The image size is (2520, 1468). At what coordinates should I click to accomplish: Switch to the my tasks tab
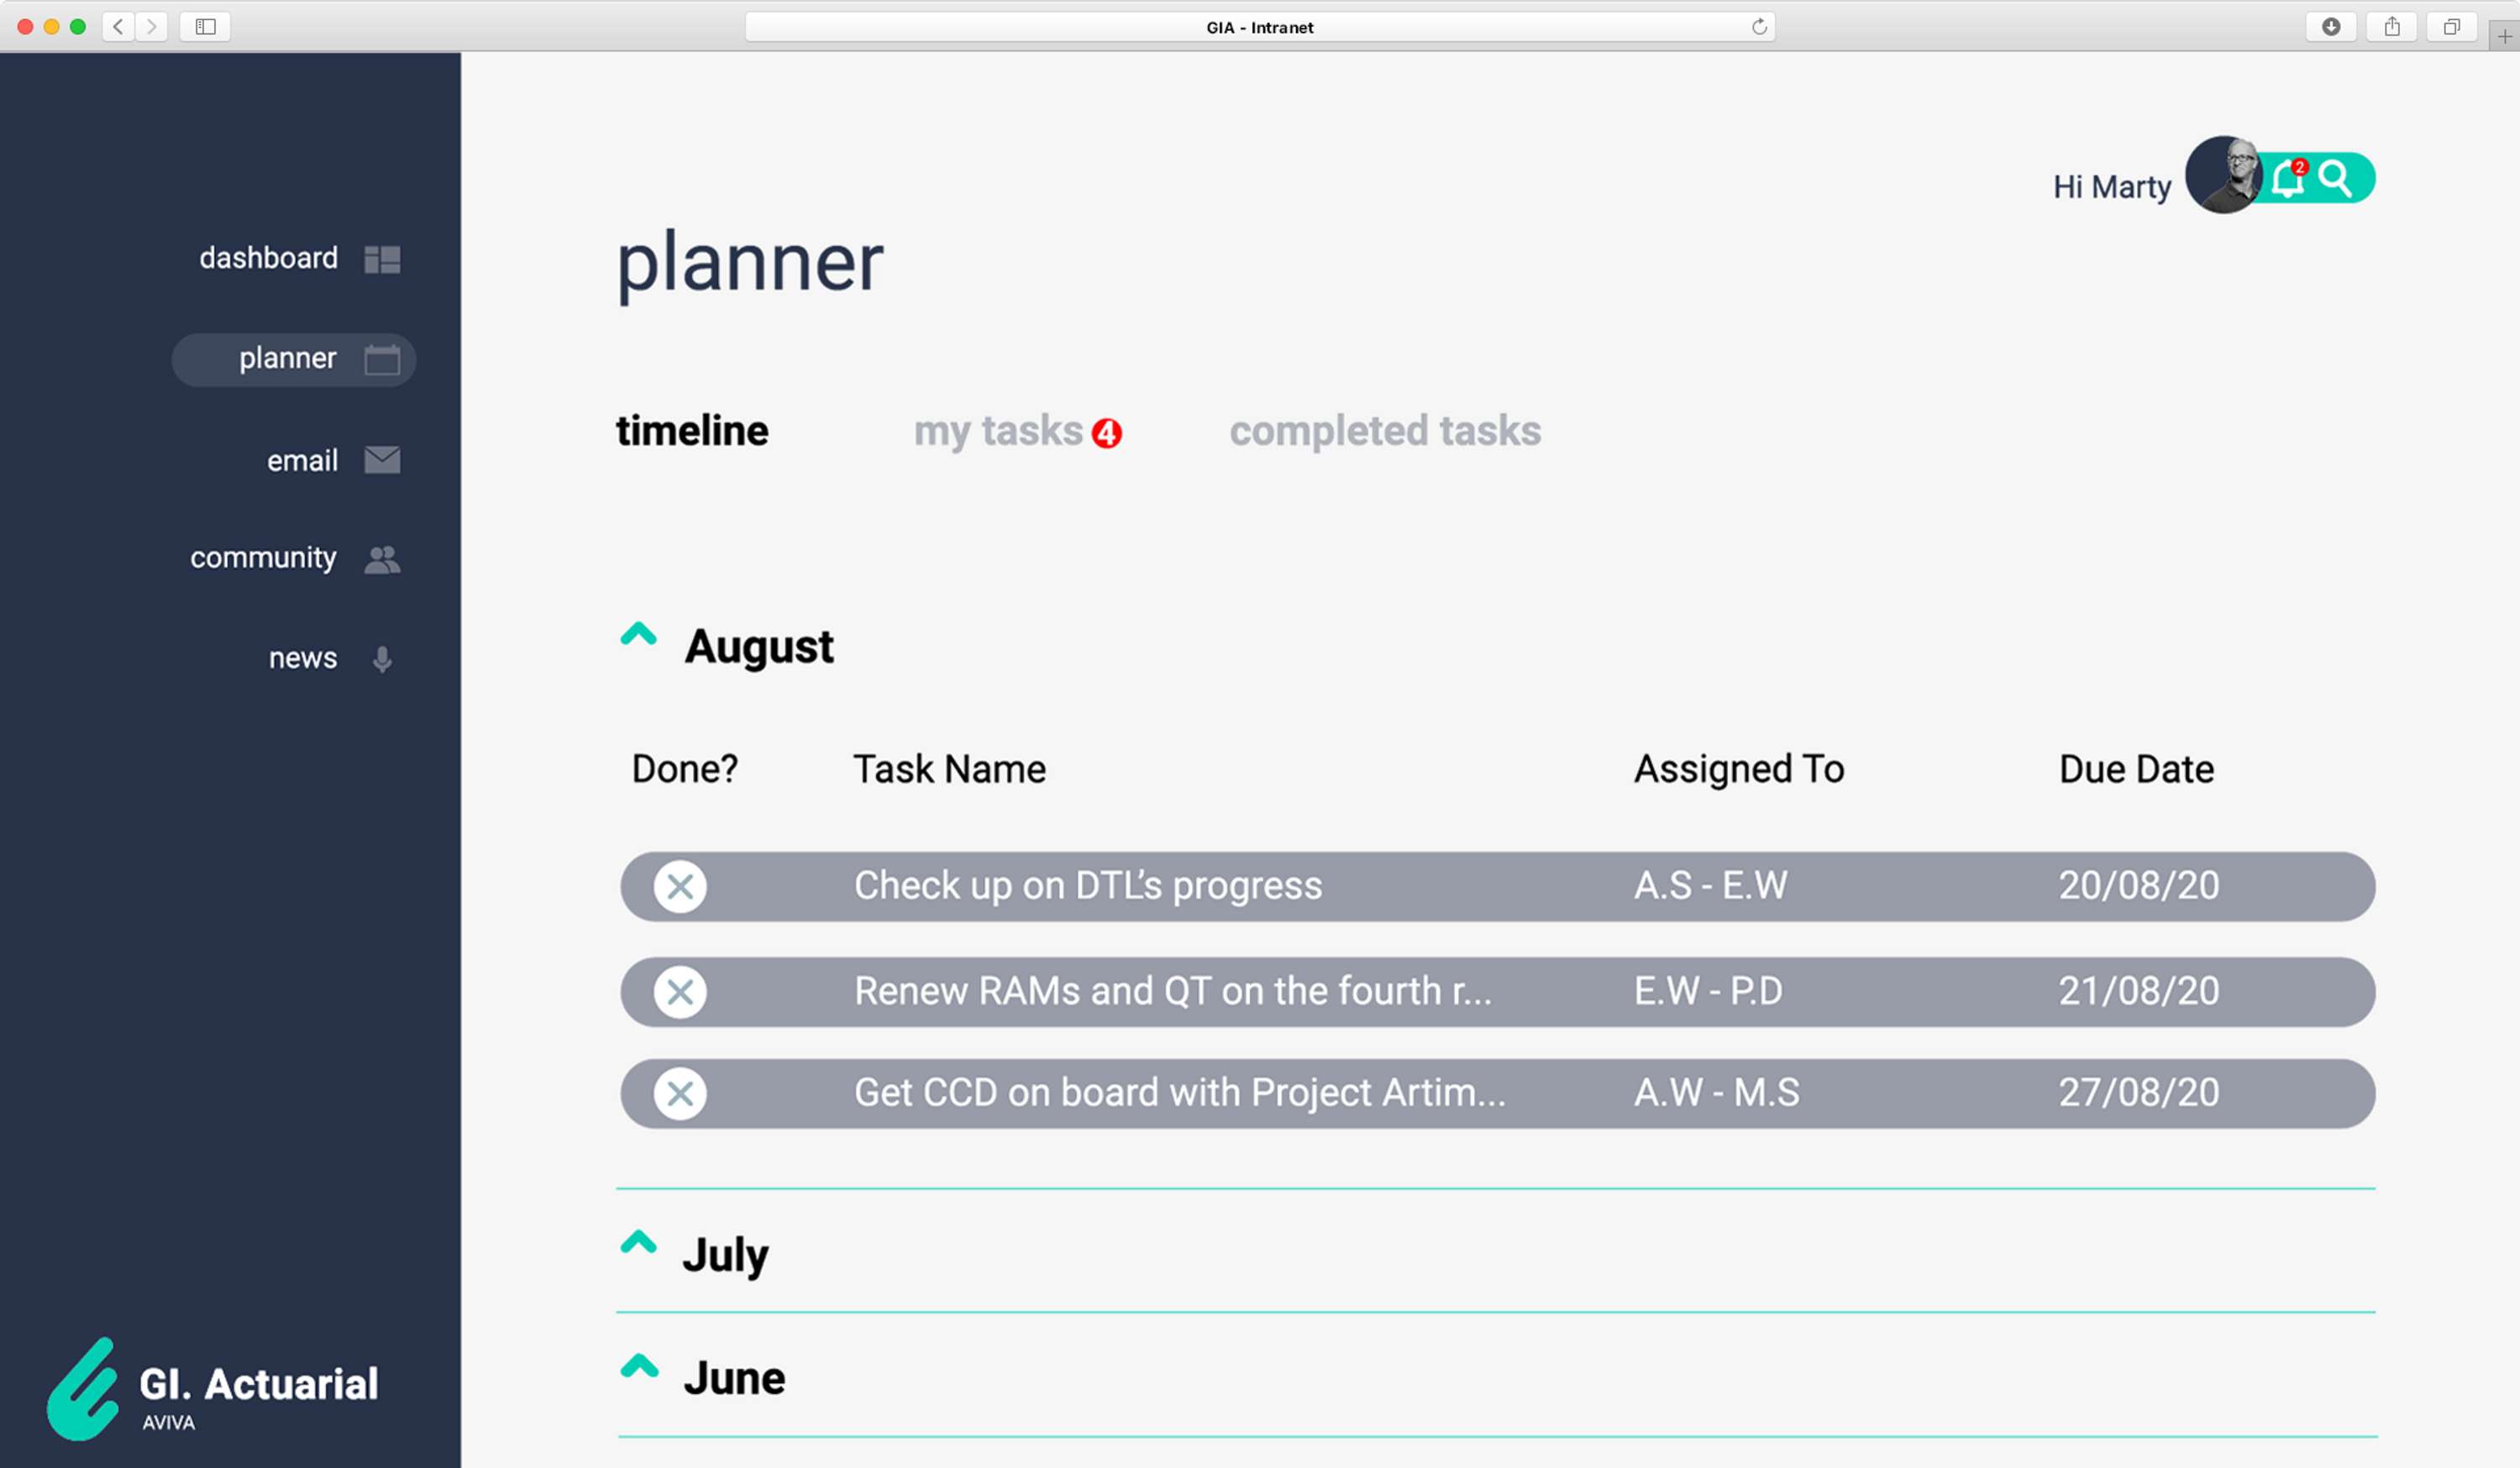1017,432
